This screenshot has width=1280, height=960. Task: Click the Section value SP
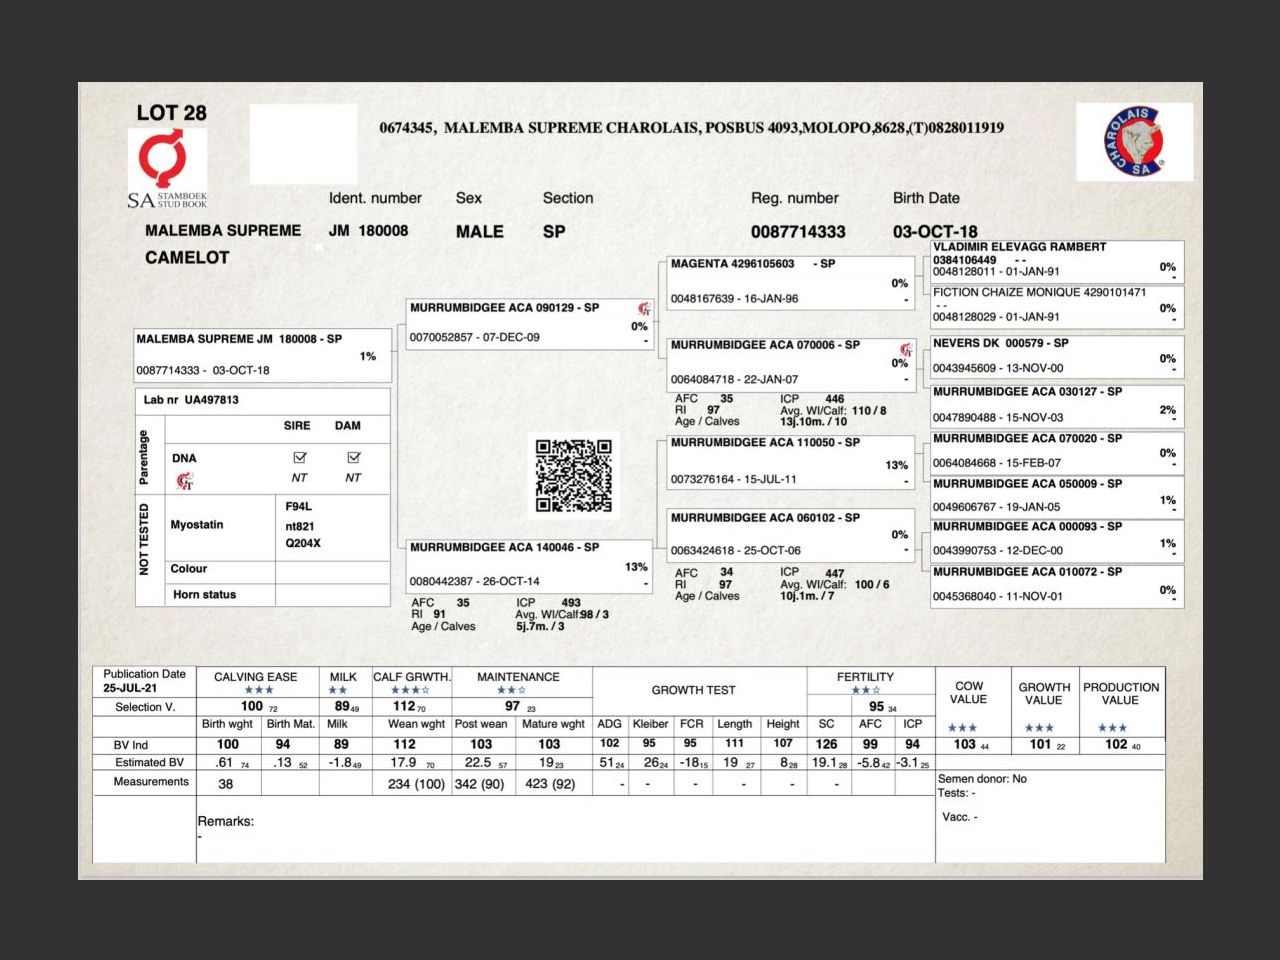coord(554,231)
